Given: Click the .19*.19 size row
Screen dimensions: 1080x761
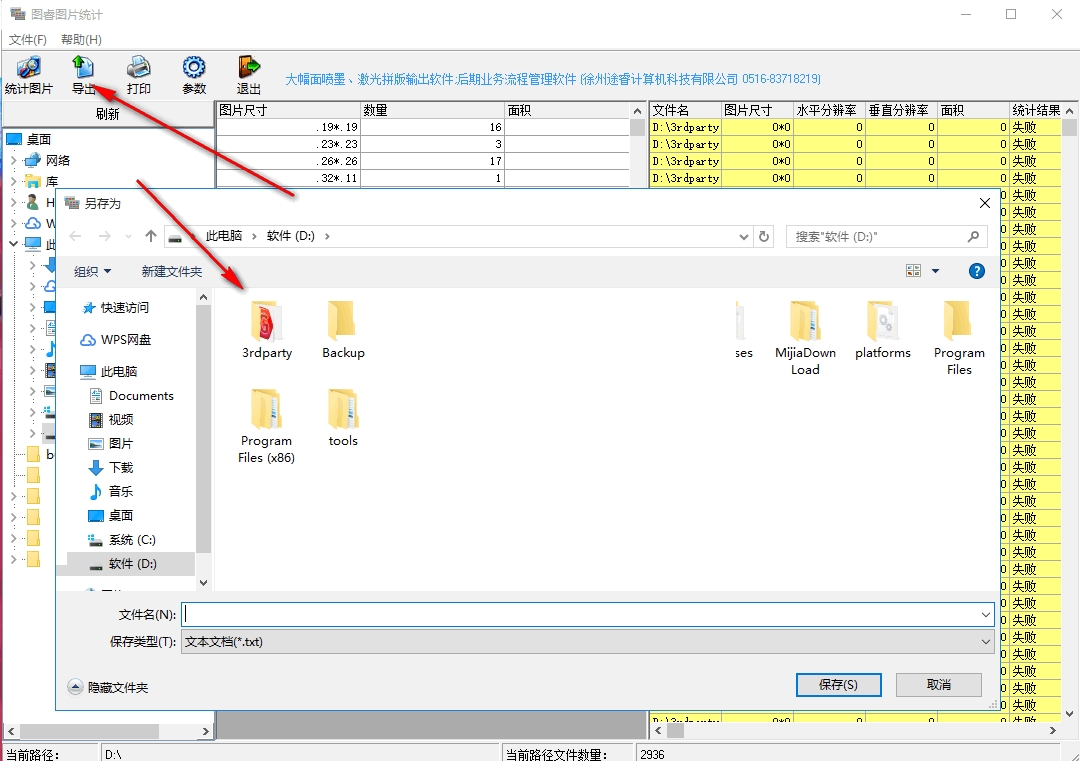Looking at the screenshot, I should coord(422,127).
